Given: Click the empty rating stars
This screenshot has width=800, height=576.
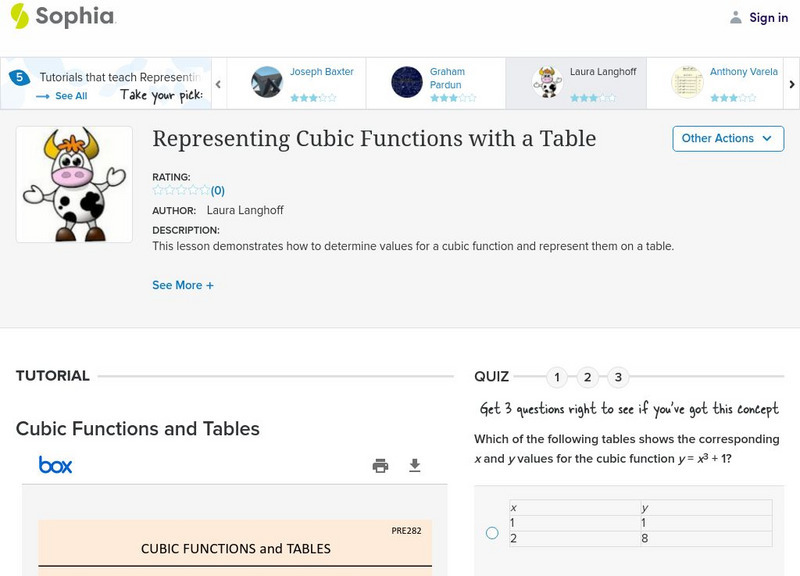Looking at the screenshot, I should click(x=181, y=190).
